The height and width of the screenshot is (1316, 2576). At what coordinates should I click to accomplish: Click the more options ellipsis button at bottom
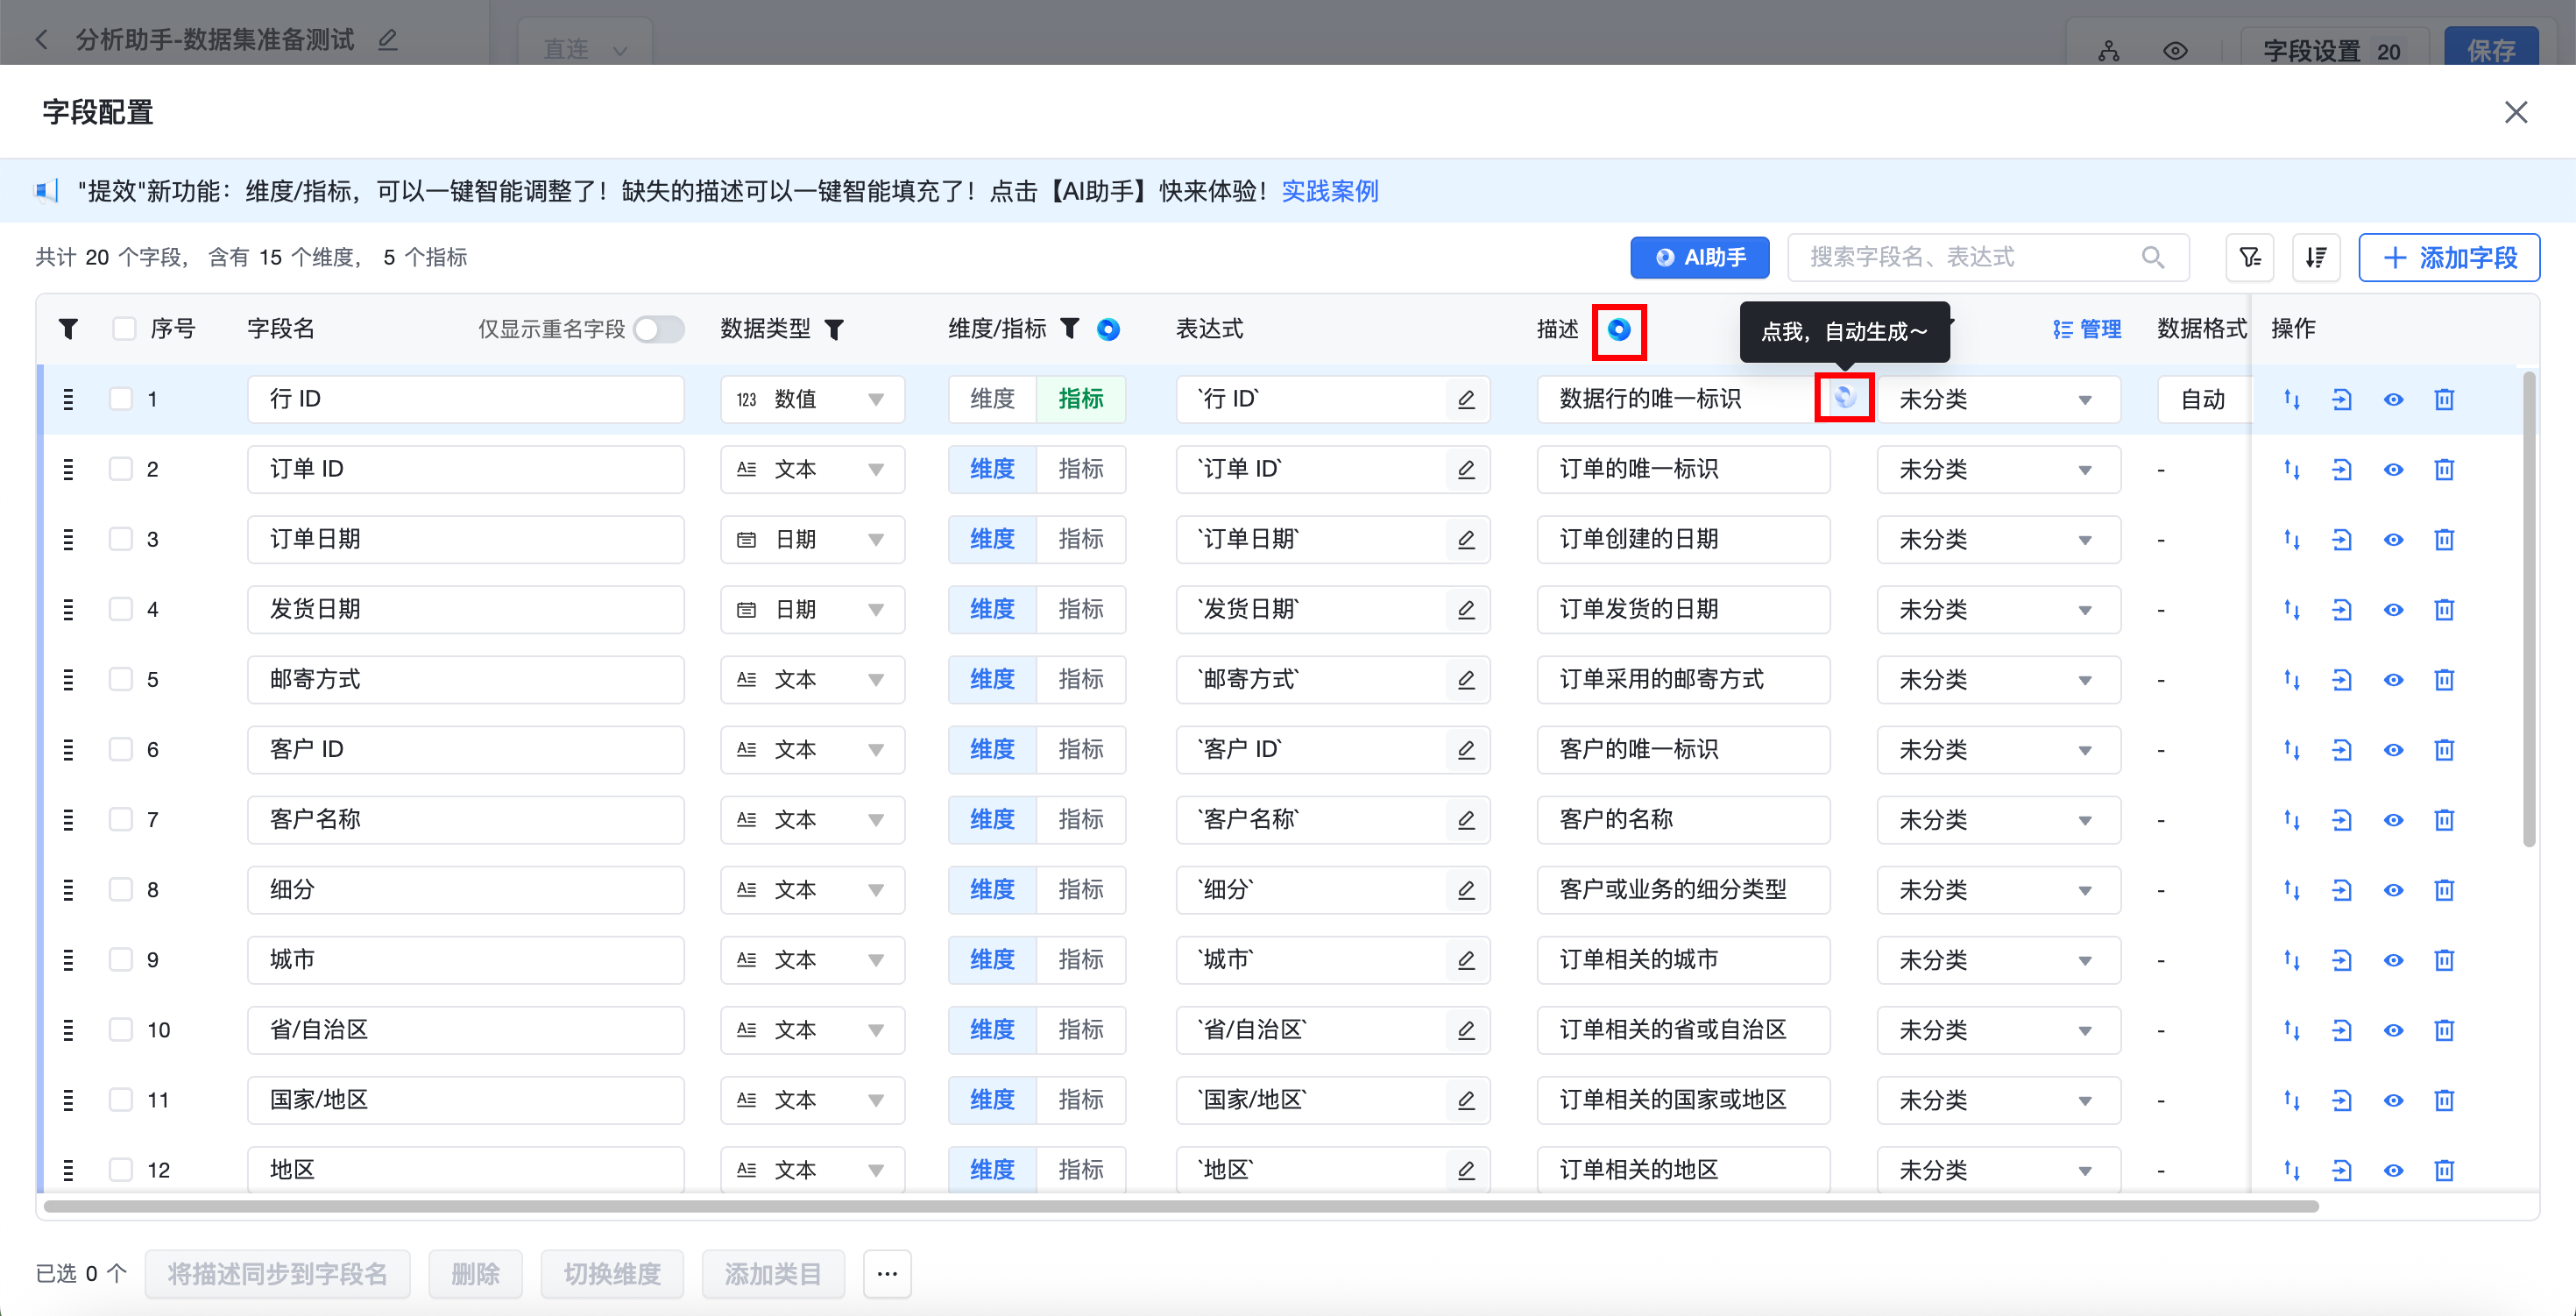[886, 1273]
